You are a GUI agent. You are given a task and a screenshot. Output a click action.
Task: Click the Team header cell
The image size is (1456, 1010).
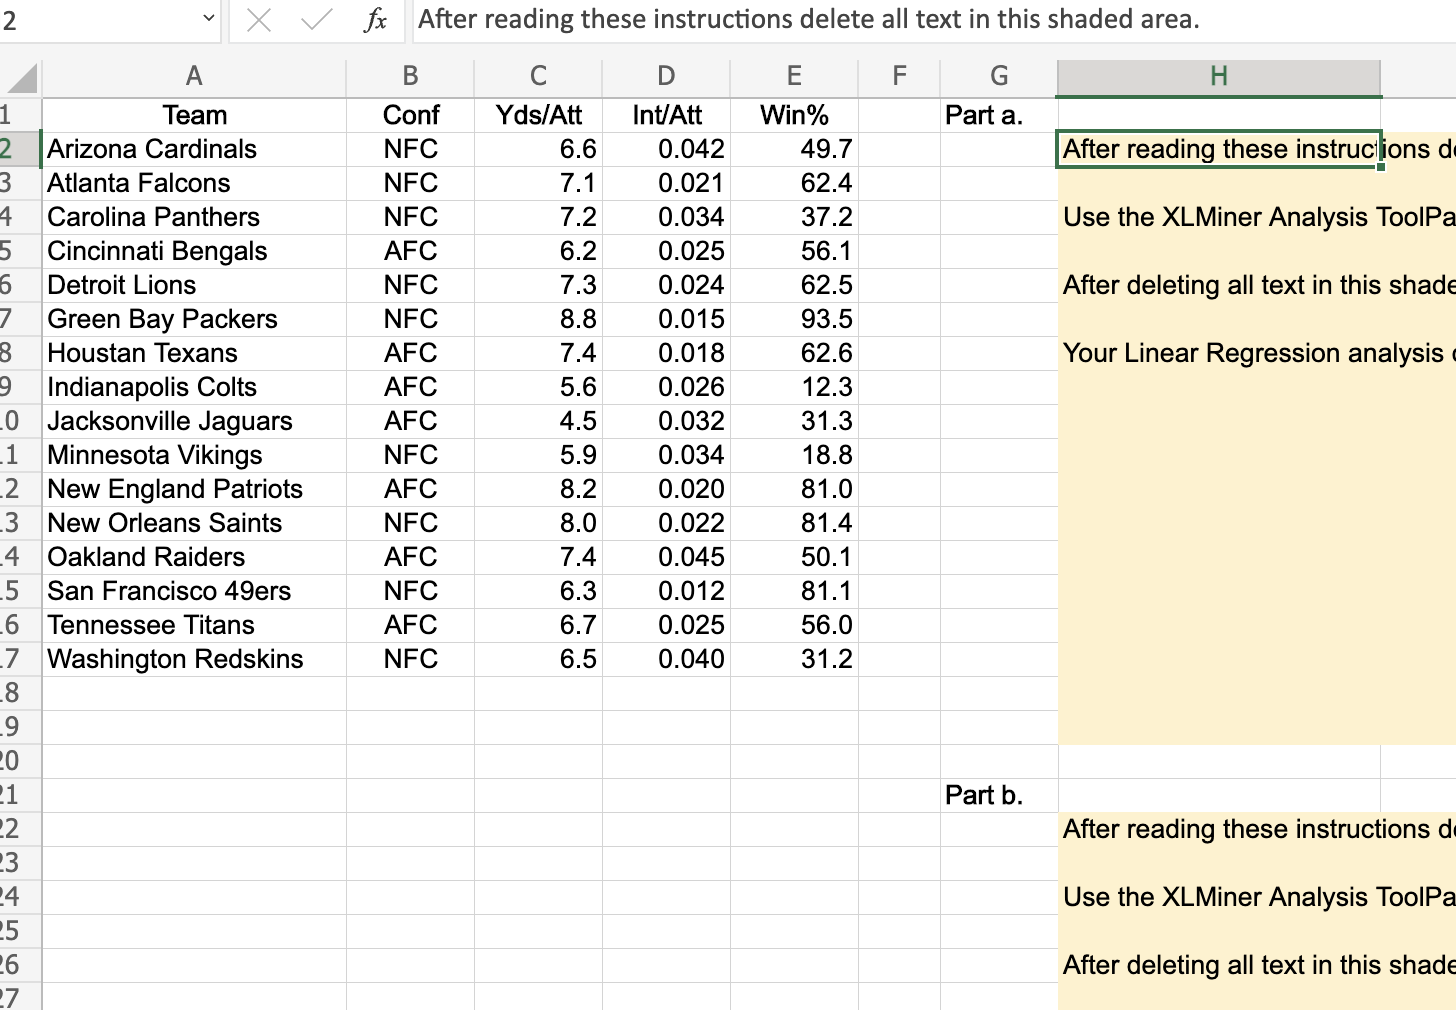[193, 114]
